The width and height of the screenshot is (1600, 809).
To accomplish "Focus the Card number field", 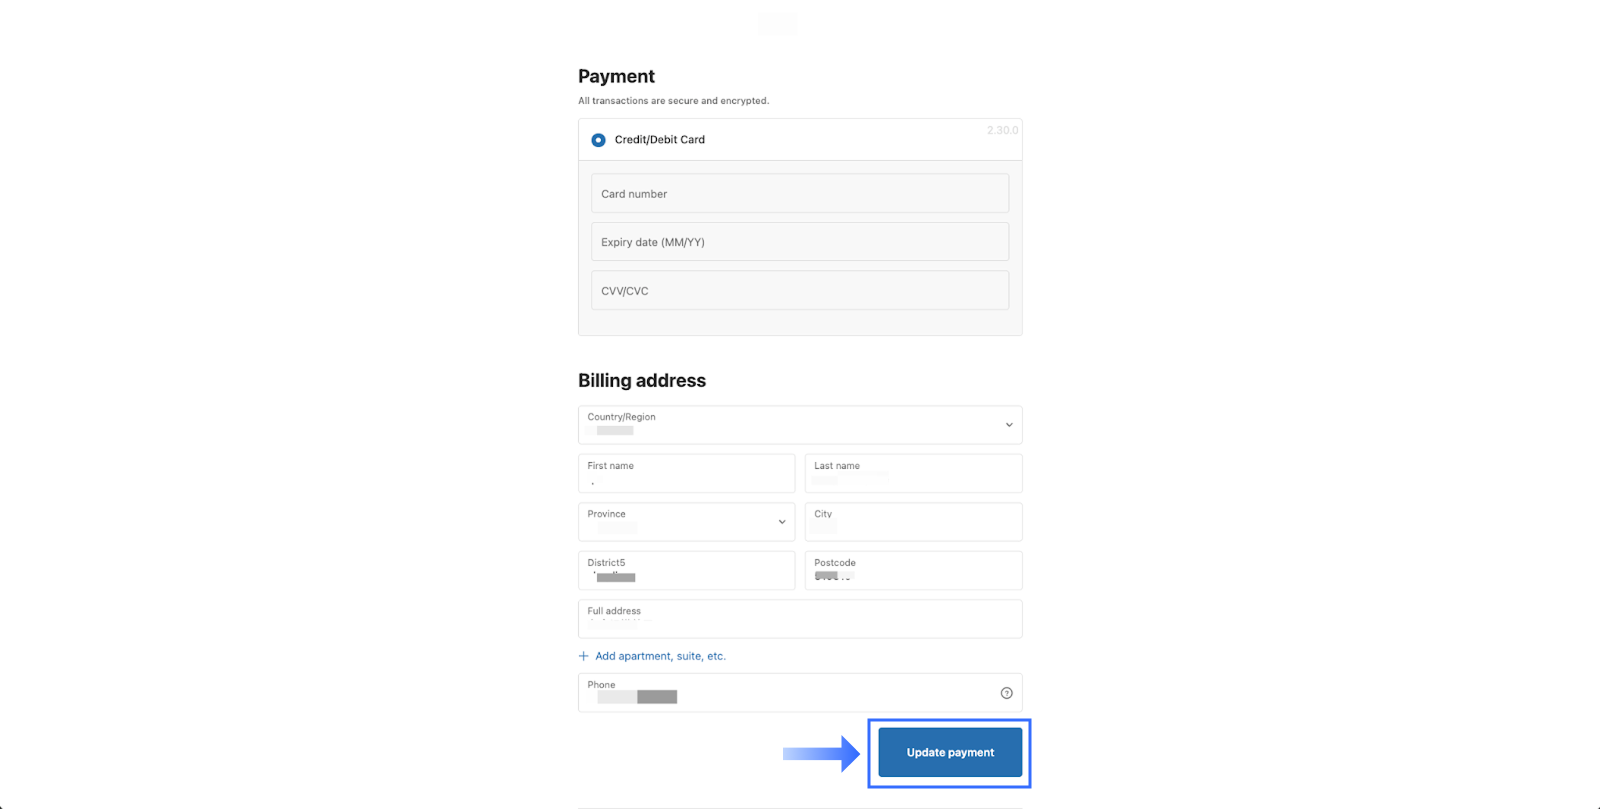I will point(799,193).
